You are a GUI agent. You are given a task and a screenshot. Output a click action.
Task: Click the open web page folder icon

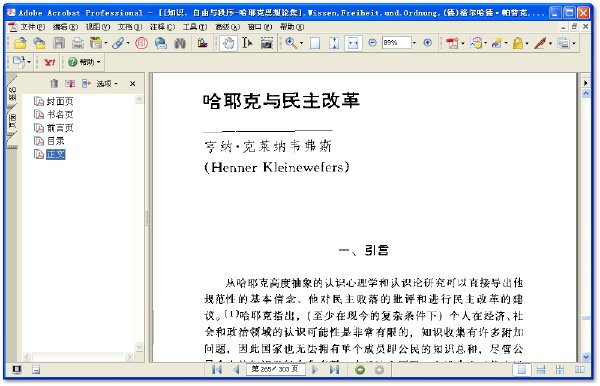pos(39,43)
